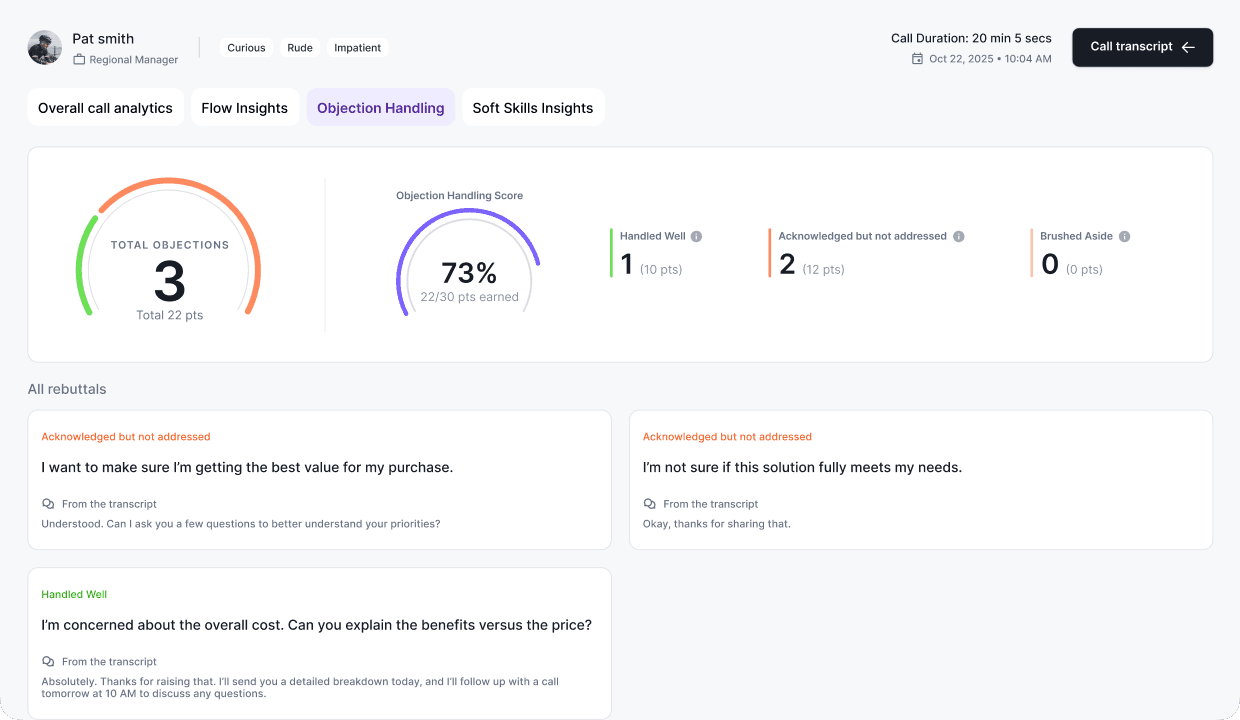
Task: Open the Call transcript button
Action: (x=1142, y=47)
